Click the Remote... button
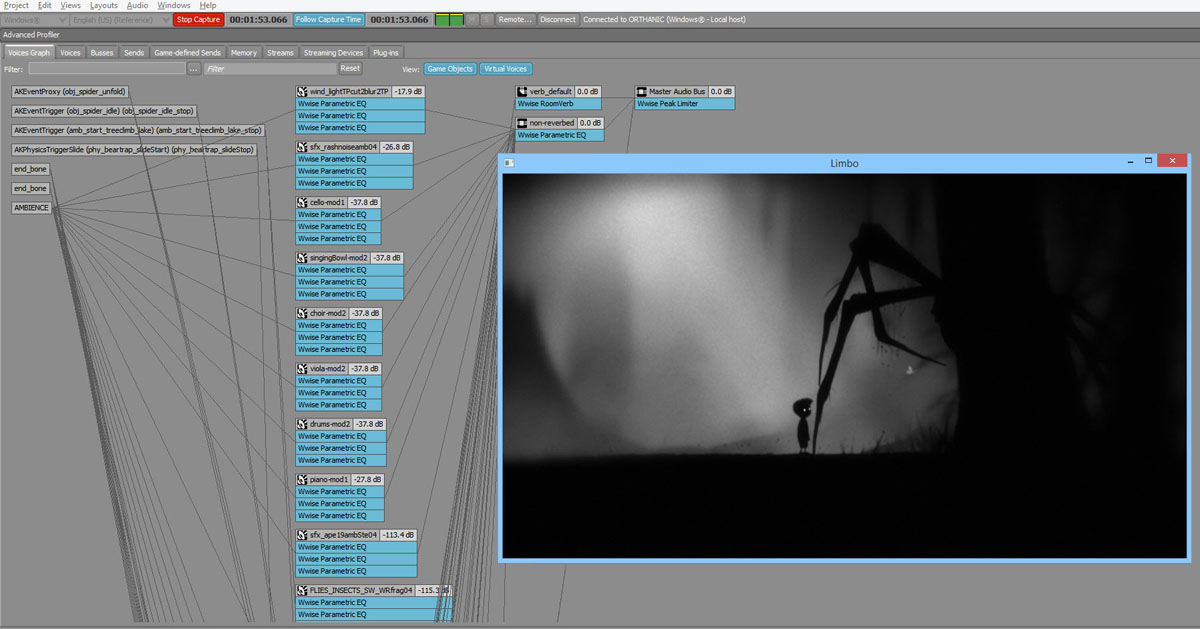Image resolution: width=1200 pixels, height=629 pixels. point(515,19)
